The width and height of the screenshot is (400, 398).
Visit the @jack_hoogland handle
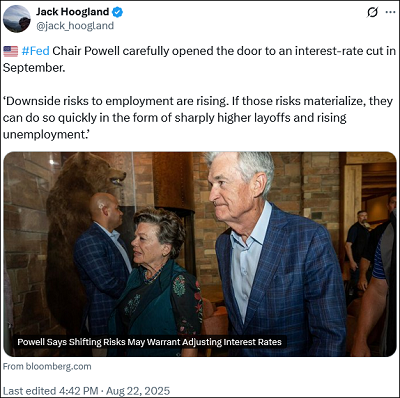tap(75, 26)
